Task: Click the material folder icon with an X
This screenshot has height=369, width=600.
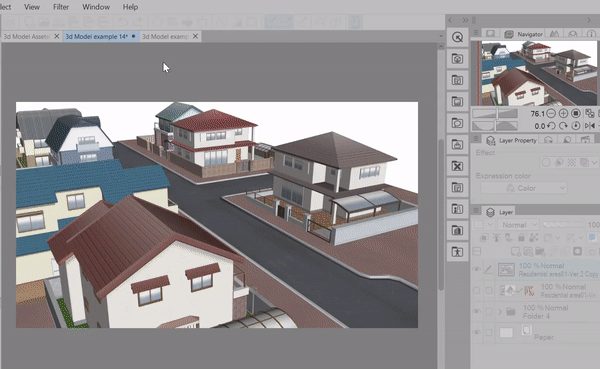Action: 457,166
